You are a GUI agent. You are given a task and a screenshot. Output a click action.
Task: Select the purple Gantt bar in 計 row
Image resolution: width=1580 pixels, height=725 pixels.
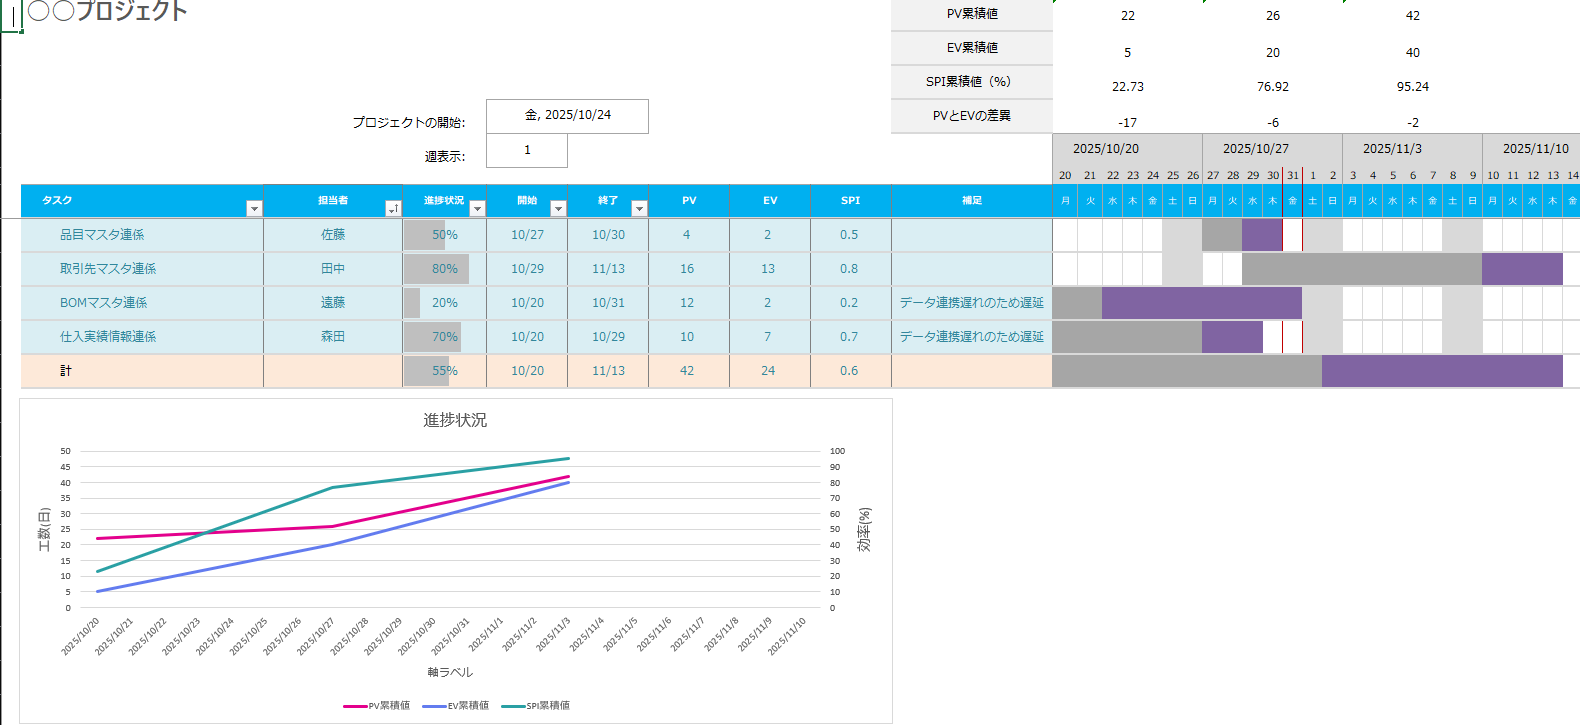[x=1441, y=371]
